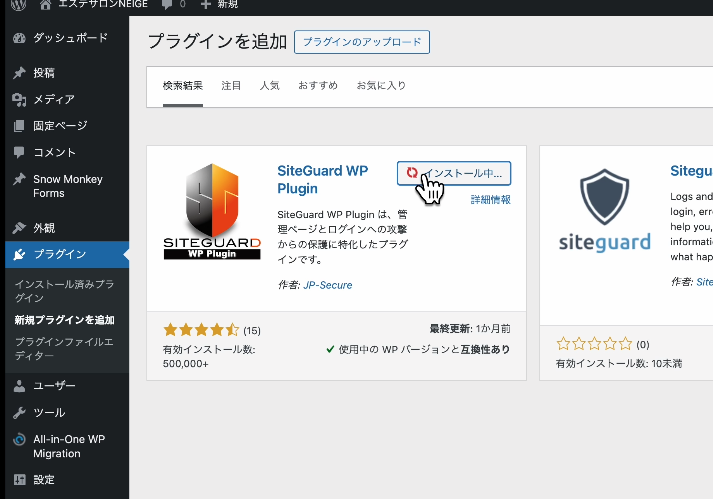Screen dimensions: 713x499
Task: Switch to 検索結果 tab
Action: click(183, 86)
